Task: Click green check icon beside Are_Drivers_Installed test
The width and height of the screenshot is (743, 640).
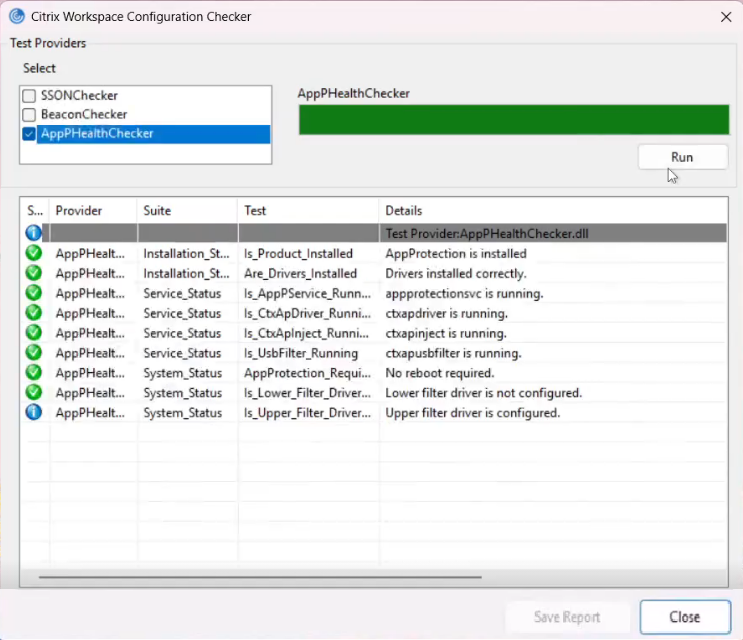Action: click(x=34, y=273)
